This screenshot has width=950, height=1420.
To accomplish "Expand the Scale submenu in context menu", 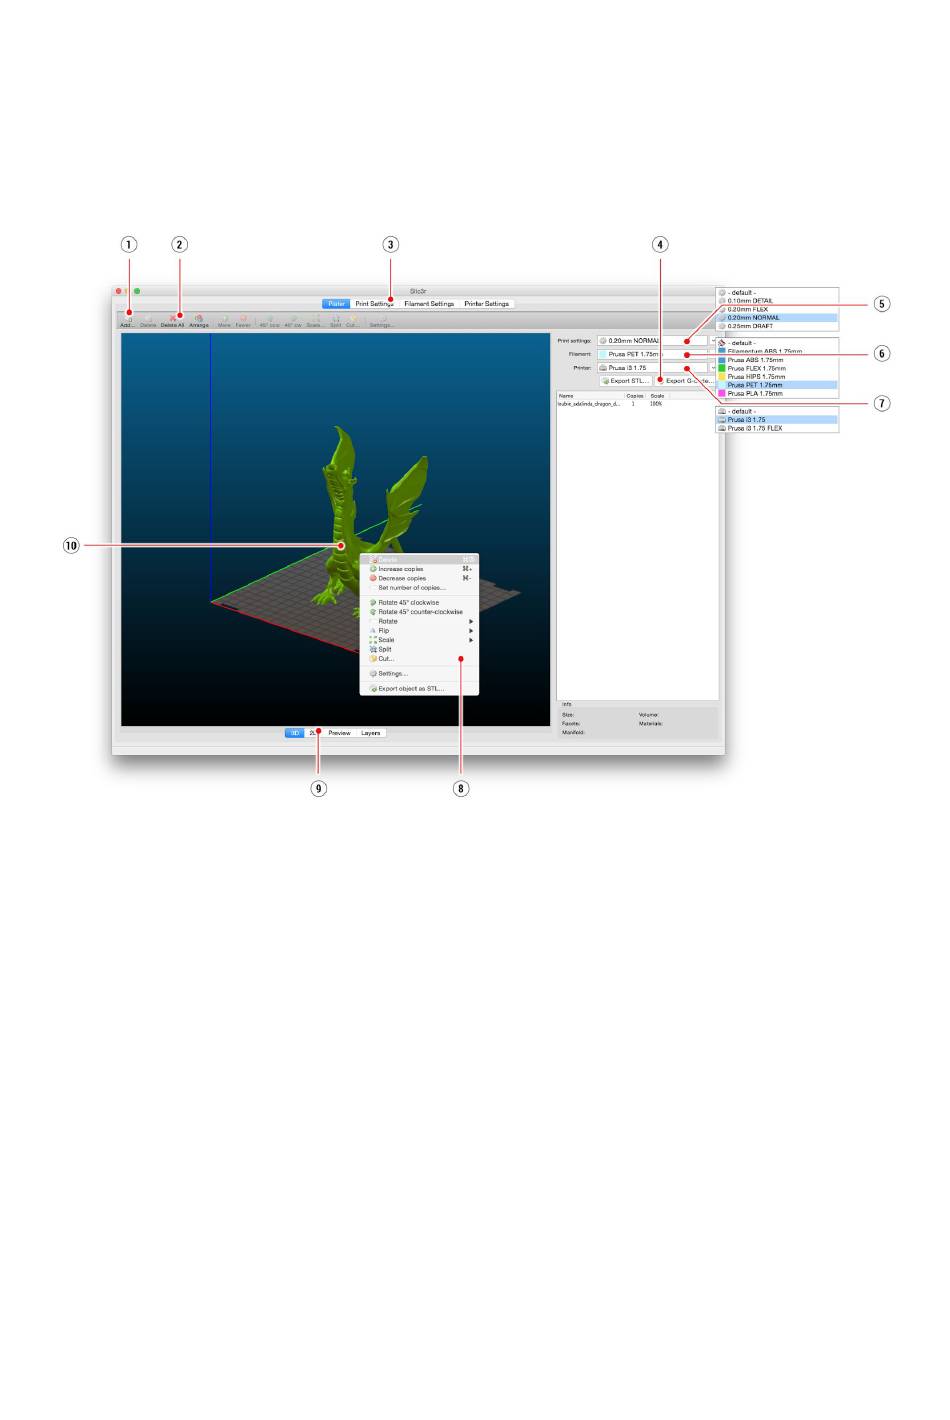I will point(419,640).
